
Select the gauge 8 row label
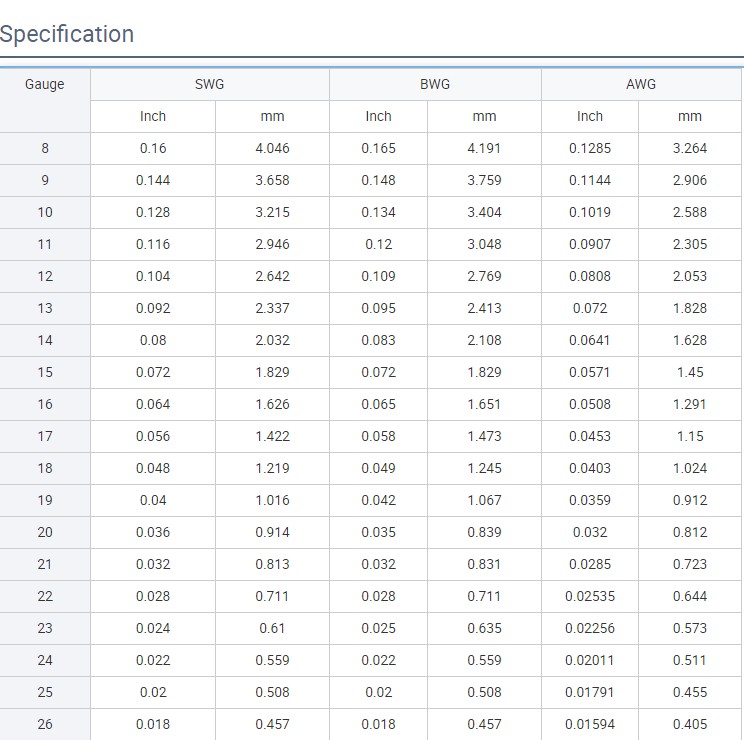[44, 148]
